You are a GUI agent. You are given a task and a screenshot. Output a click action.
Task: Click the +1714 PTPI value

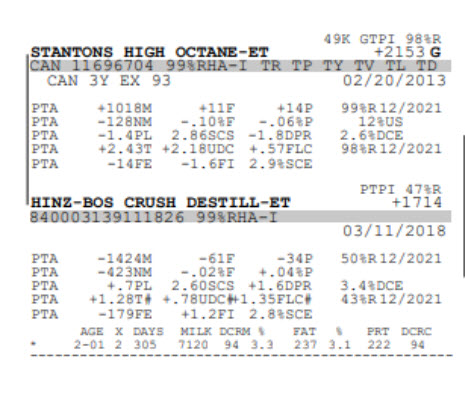pyautogui.click(x=417, y=203)
